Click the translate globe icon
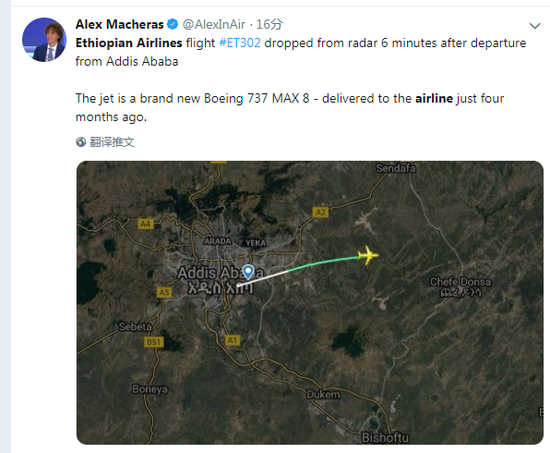 [81, 142]
